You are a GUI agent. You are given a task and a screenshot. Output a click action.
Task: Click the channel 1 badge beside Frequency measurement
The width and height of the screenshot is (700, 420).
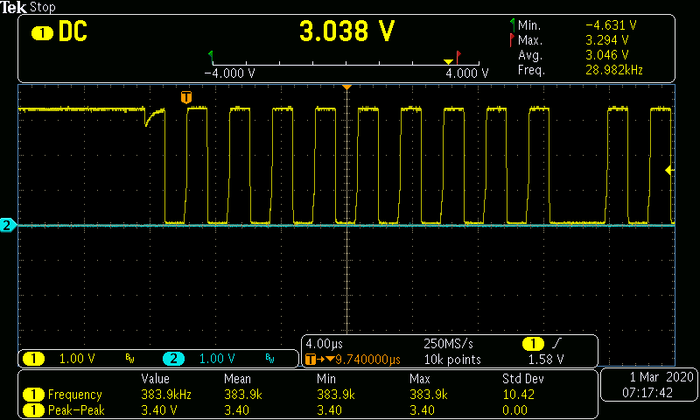33,395
